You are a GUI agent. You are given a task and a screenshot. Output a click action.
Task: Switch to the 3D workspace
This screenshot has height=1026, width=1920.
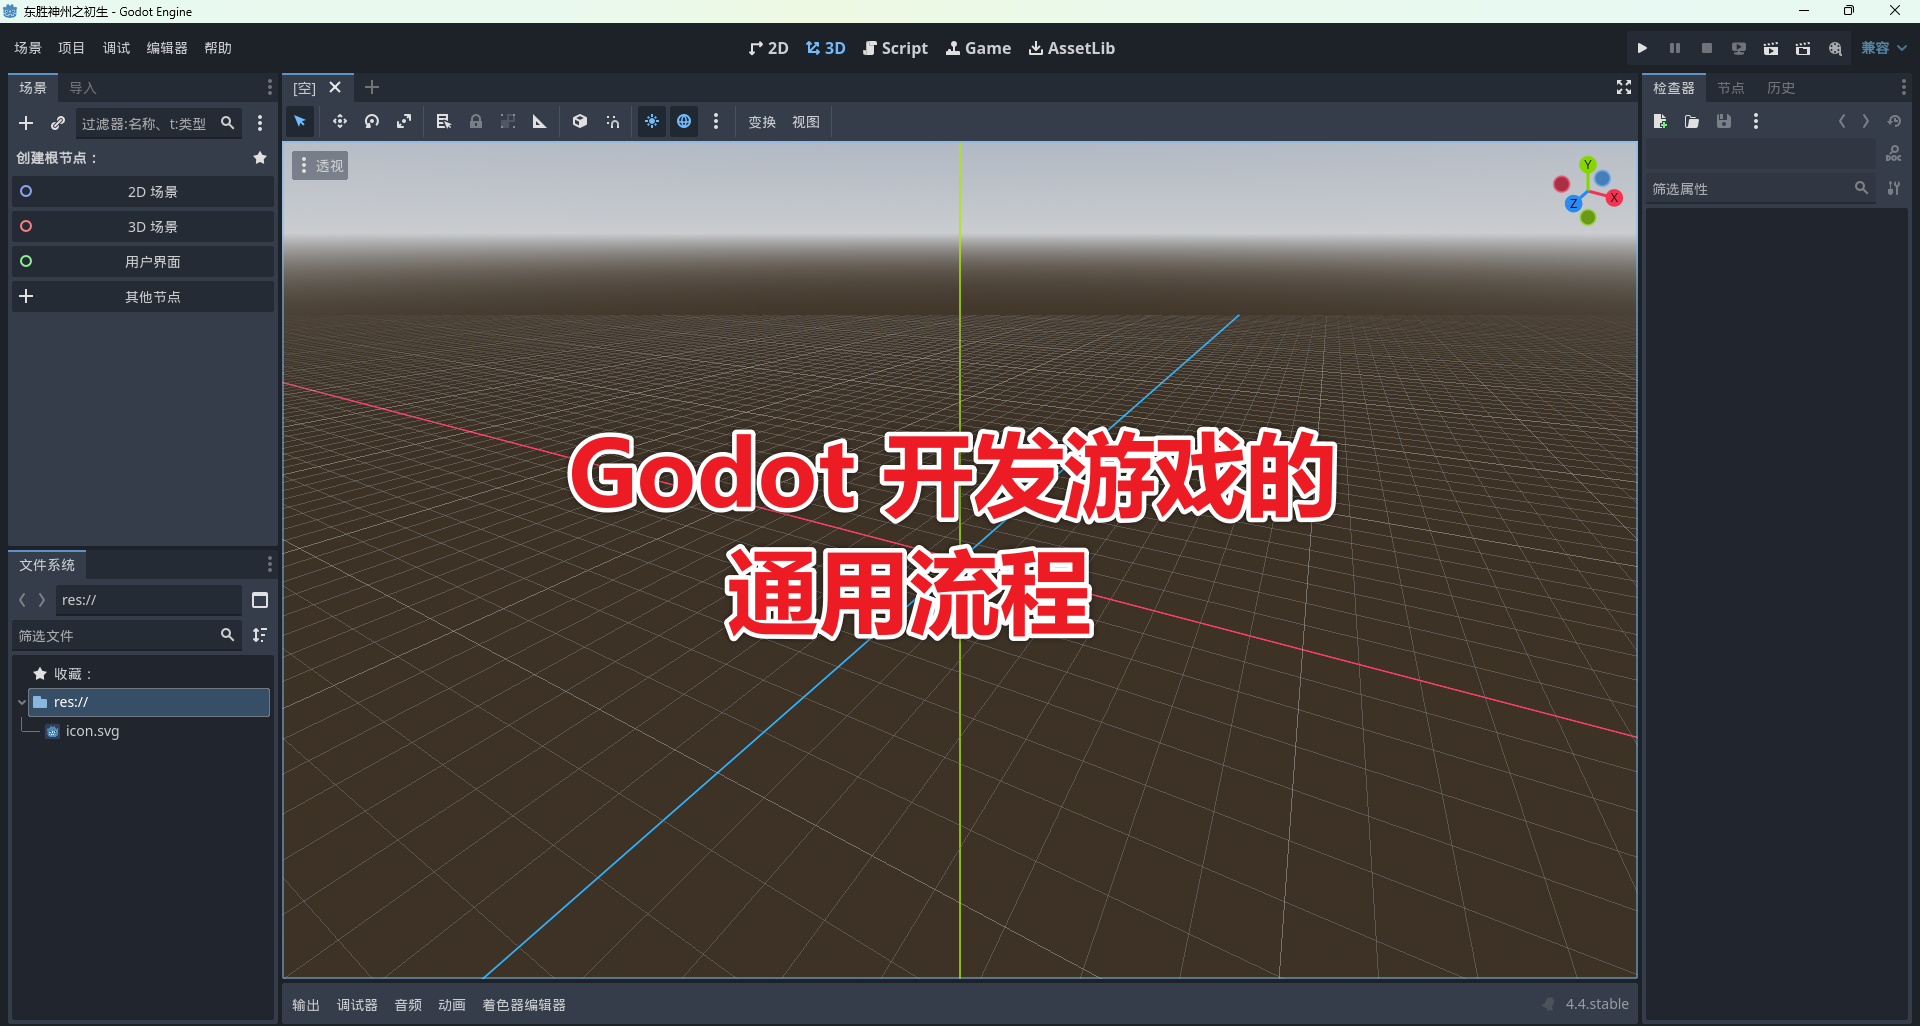click(x=826, y=48)
